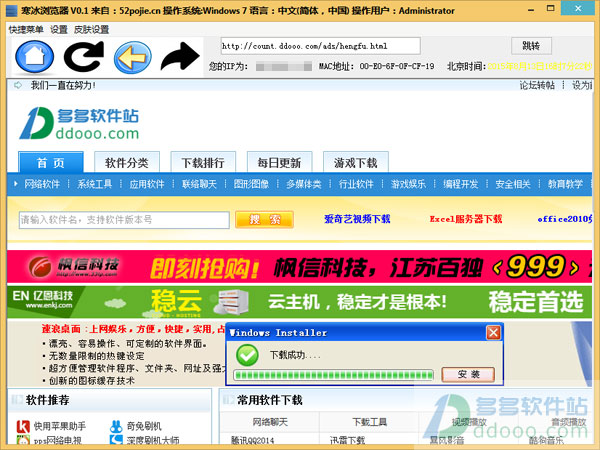Image resolution: width=600 pixels, height=450 pixels.
Task: Open the 教育教学 category link
Action: click(x=565, y=184)
